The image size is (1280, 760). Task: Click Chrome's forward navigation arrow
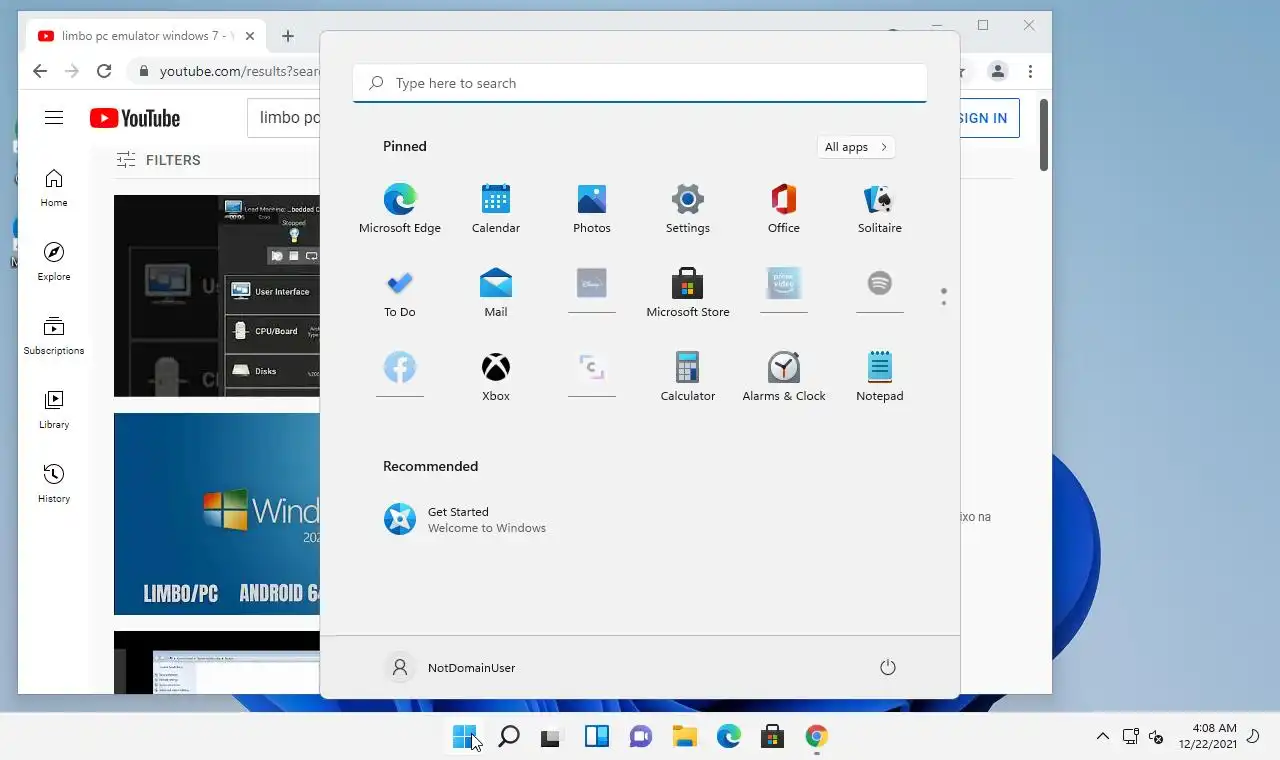tap(72, 71)
